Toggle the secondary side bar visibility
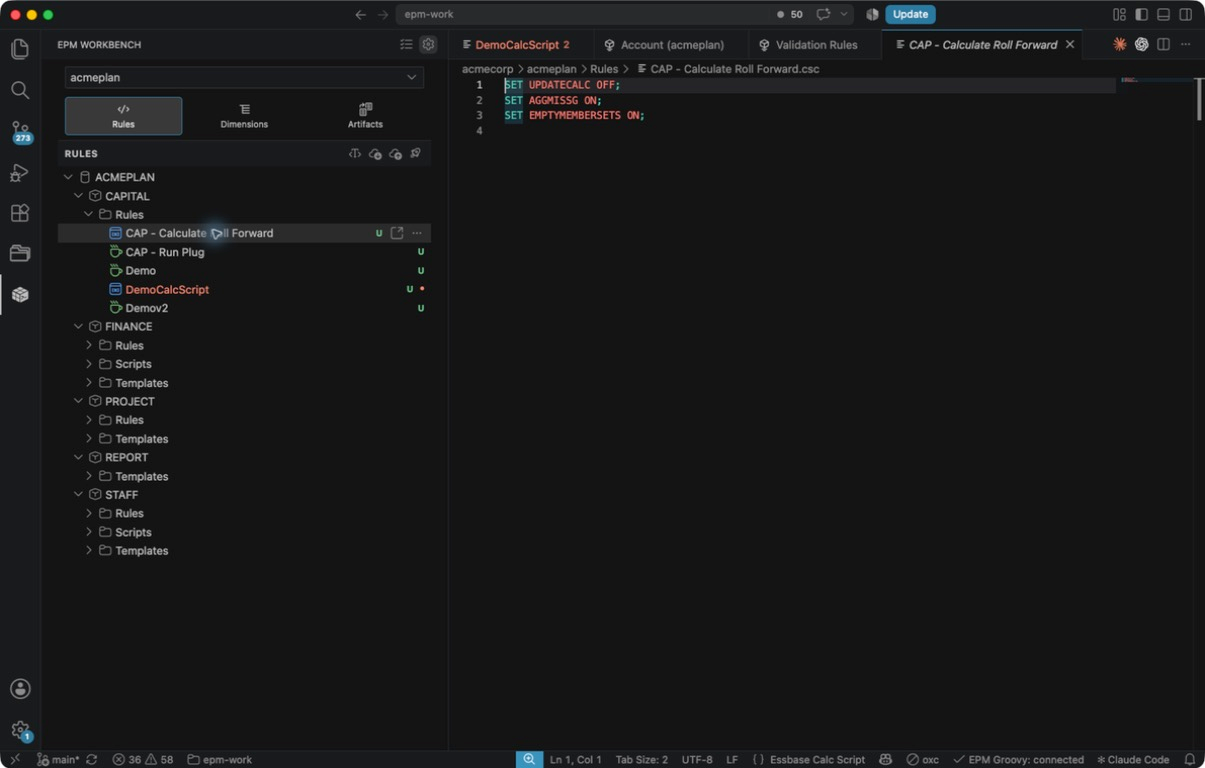This screenshot has height=768, width=1205. pyautogui.click(x=1185, y=15)
